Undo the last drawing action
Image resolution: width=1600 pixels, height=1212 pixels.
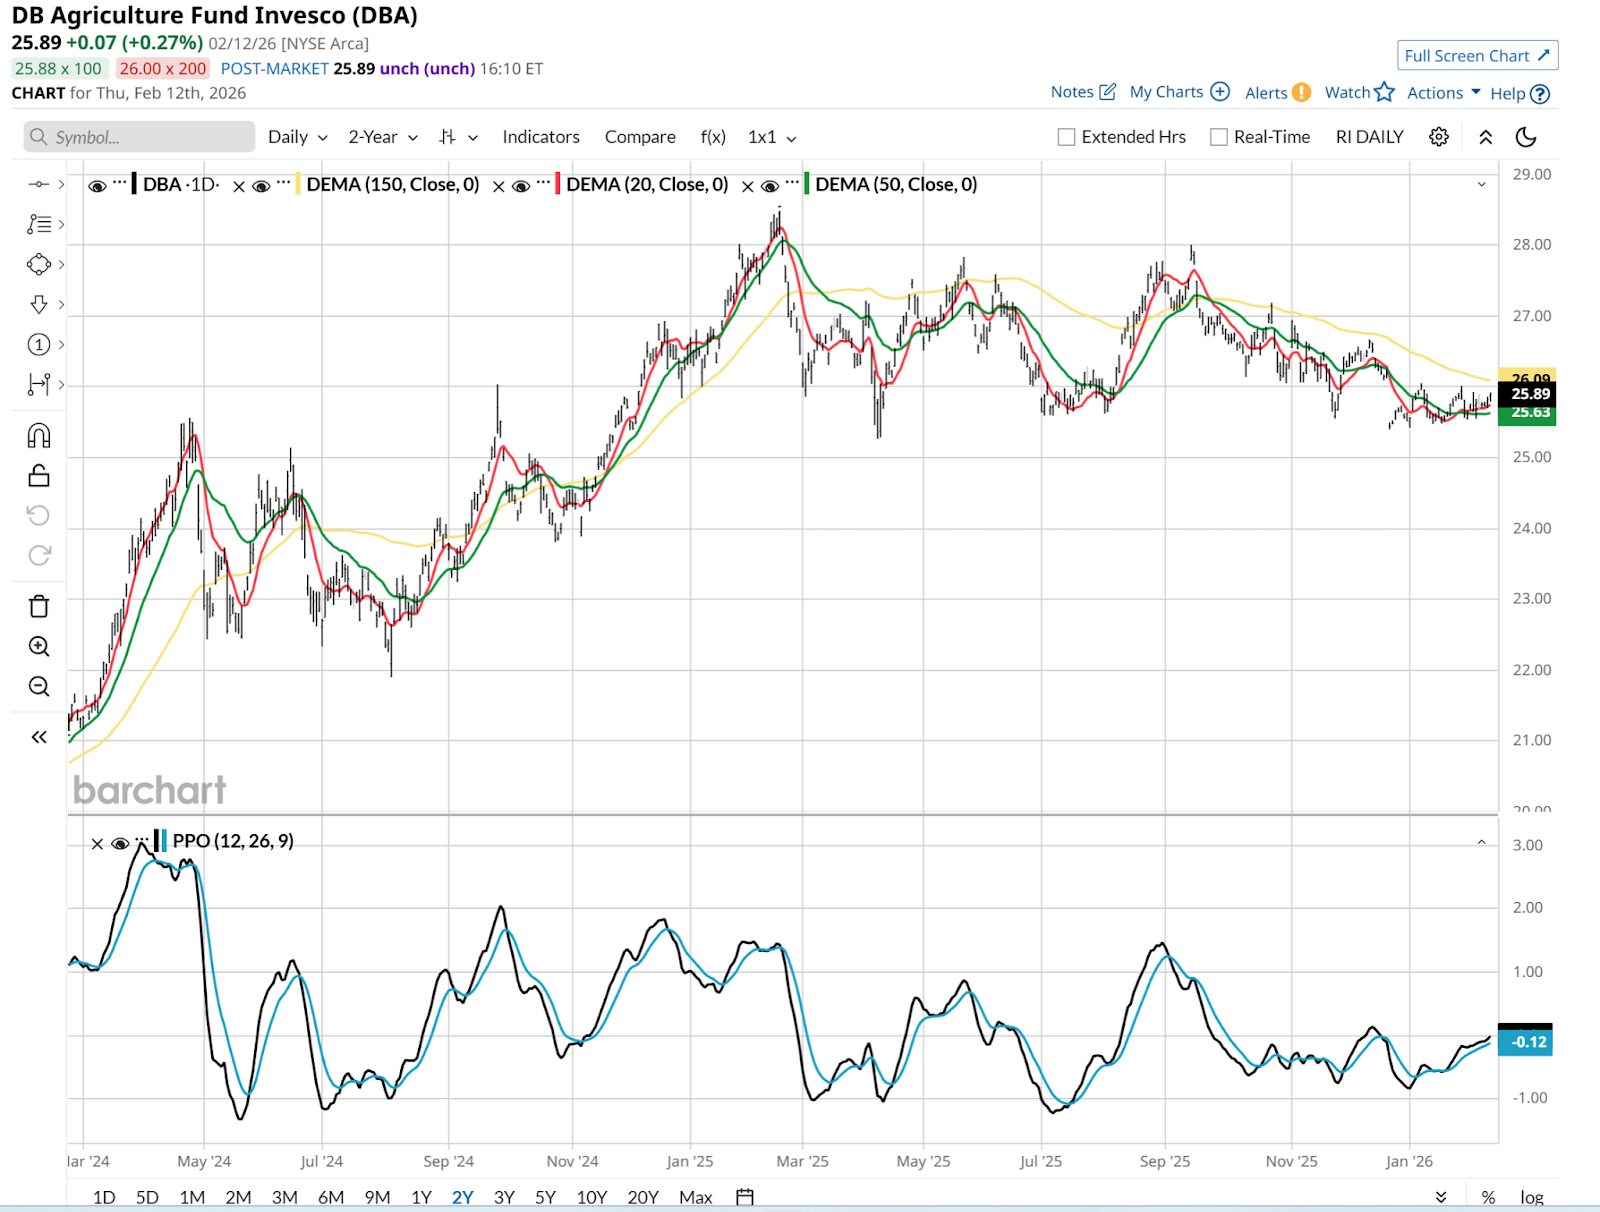(x=39, y=515)
